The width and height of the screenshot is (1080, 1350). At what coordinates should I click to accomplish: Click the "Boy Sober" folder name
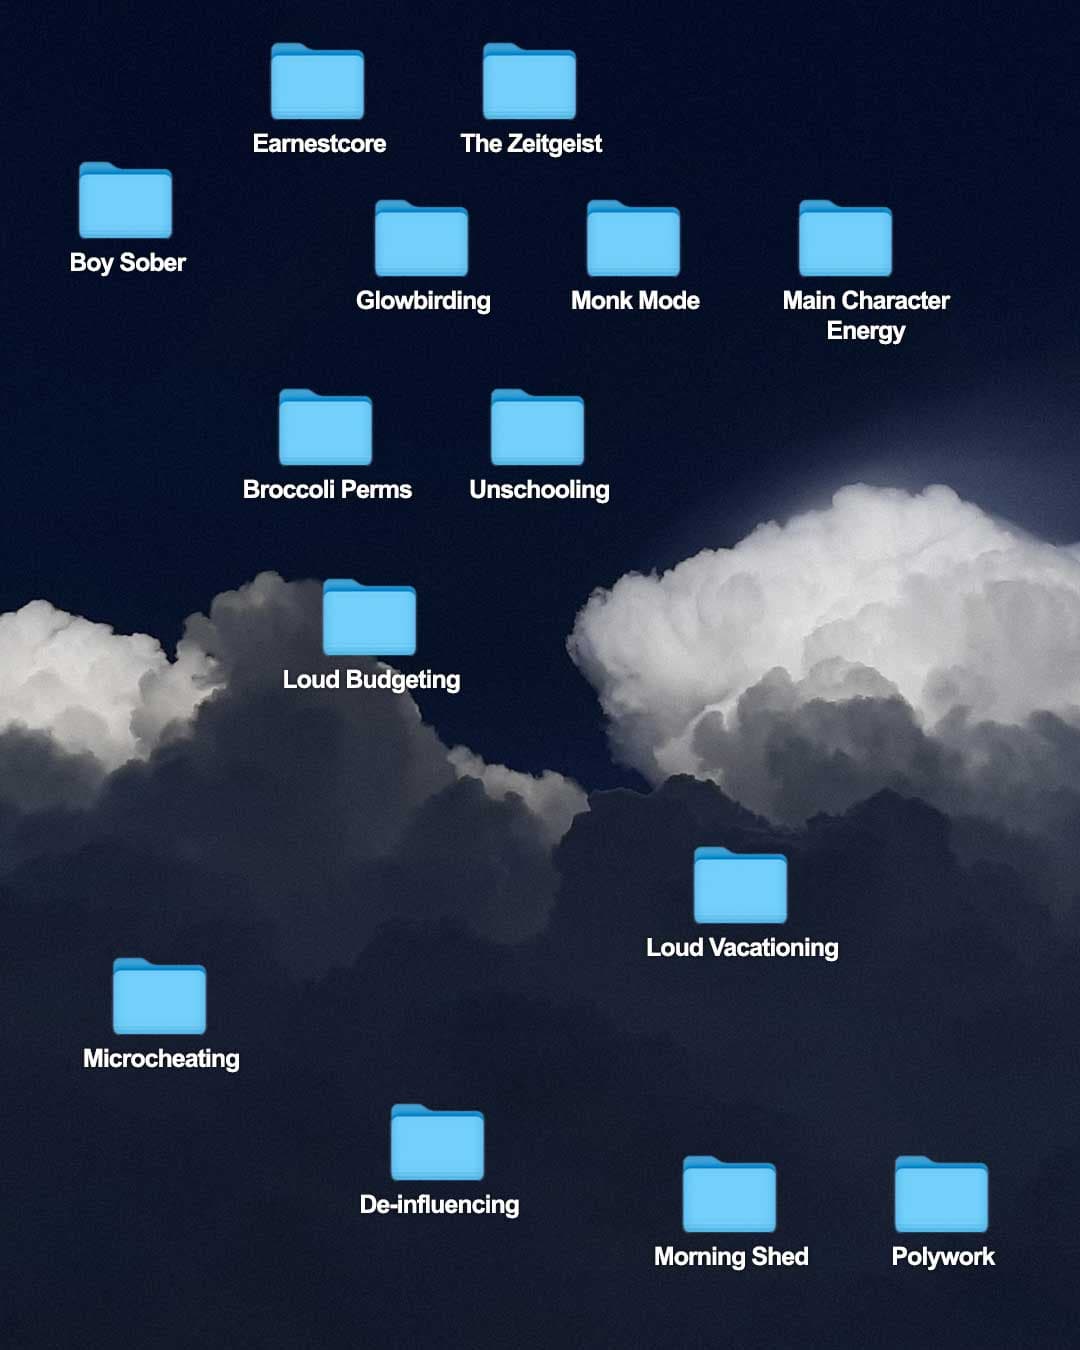tap(128, 263)
